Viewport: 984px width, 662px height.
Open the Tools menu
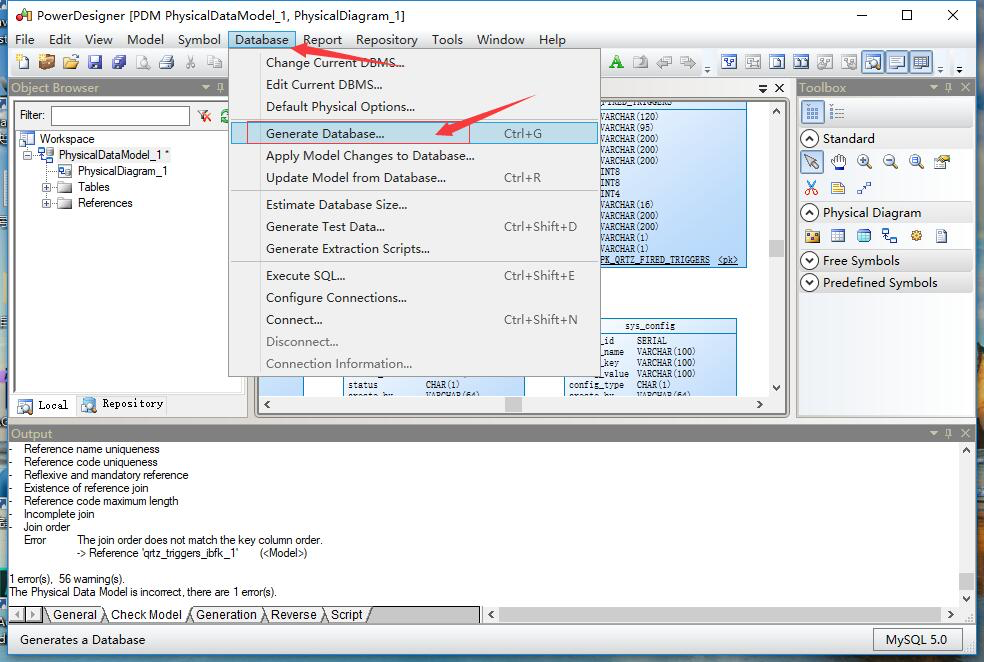click(447, 40)
